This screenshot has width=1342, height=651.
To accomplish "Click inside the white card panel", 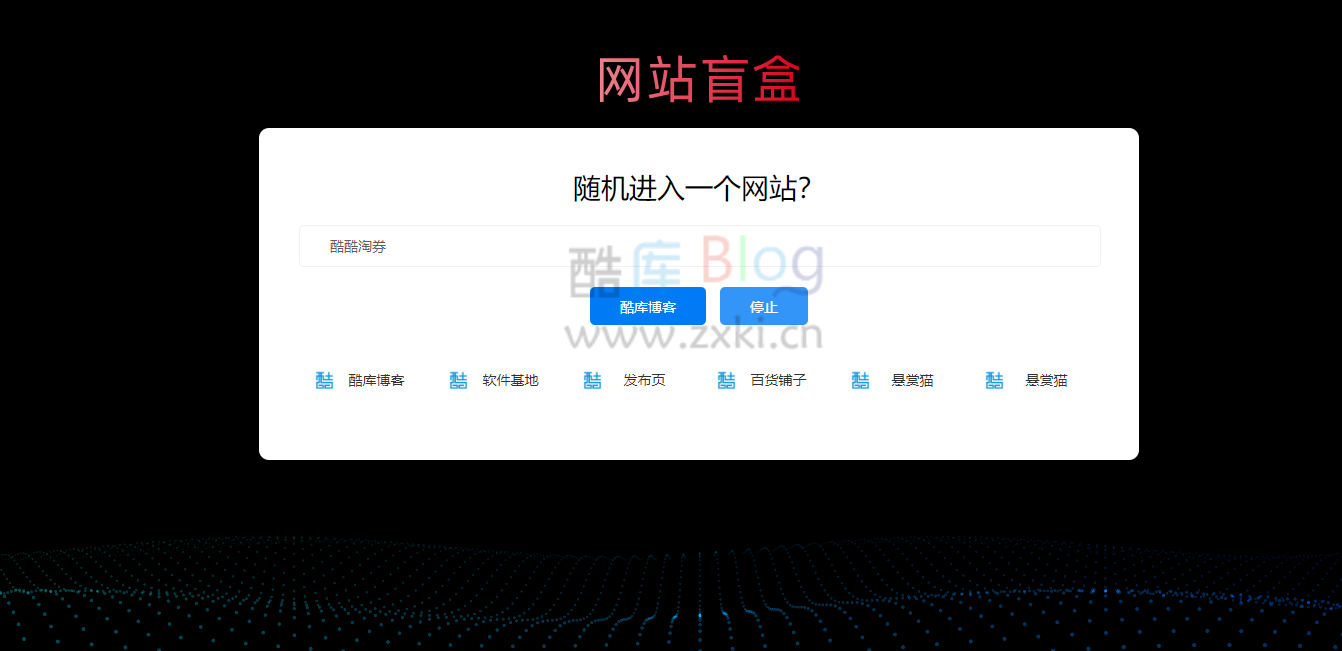I will pyautogui.click(x=698, y=430).
